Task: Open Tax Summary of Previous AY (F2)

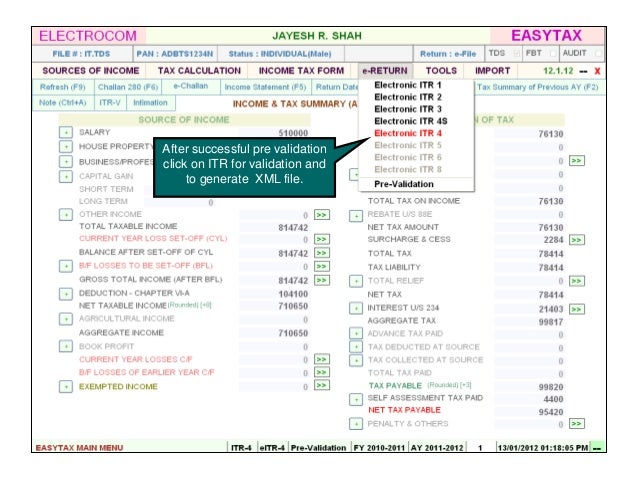Action: coord(537,87)
